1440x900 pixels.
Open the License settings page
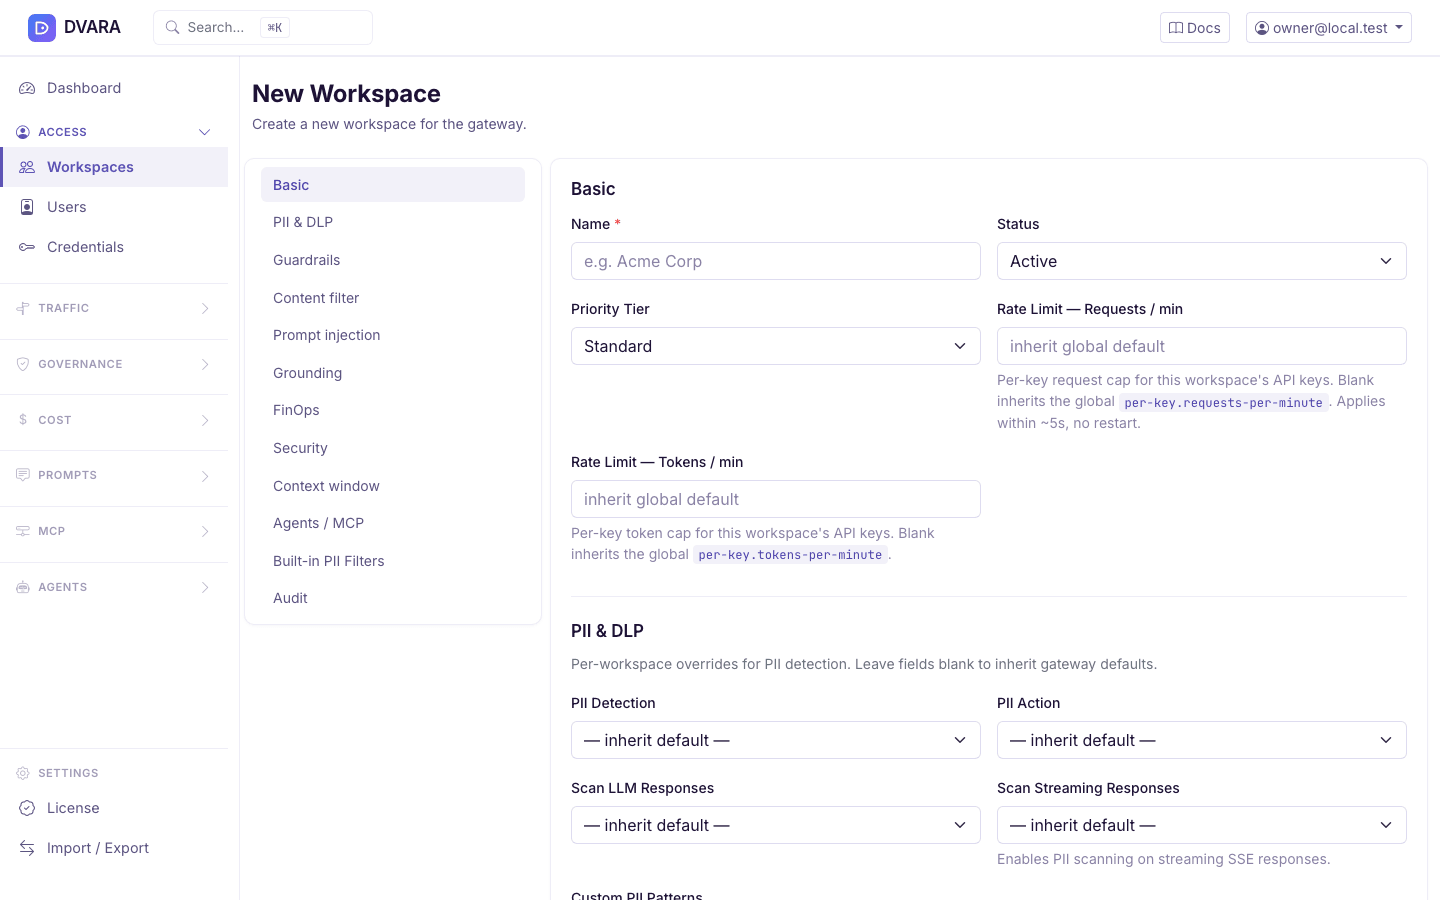click(114, 808)
